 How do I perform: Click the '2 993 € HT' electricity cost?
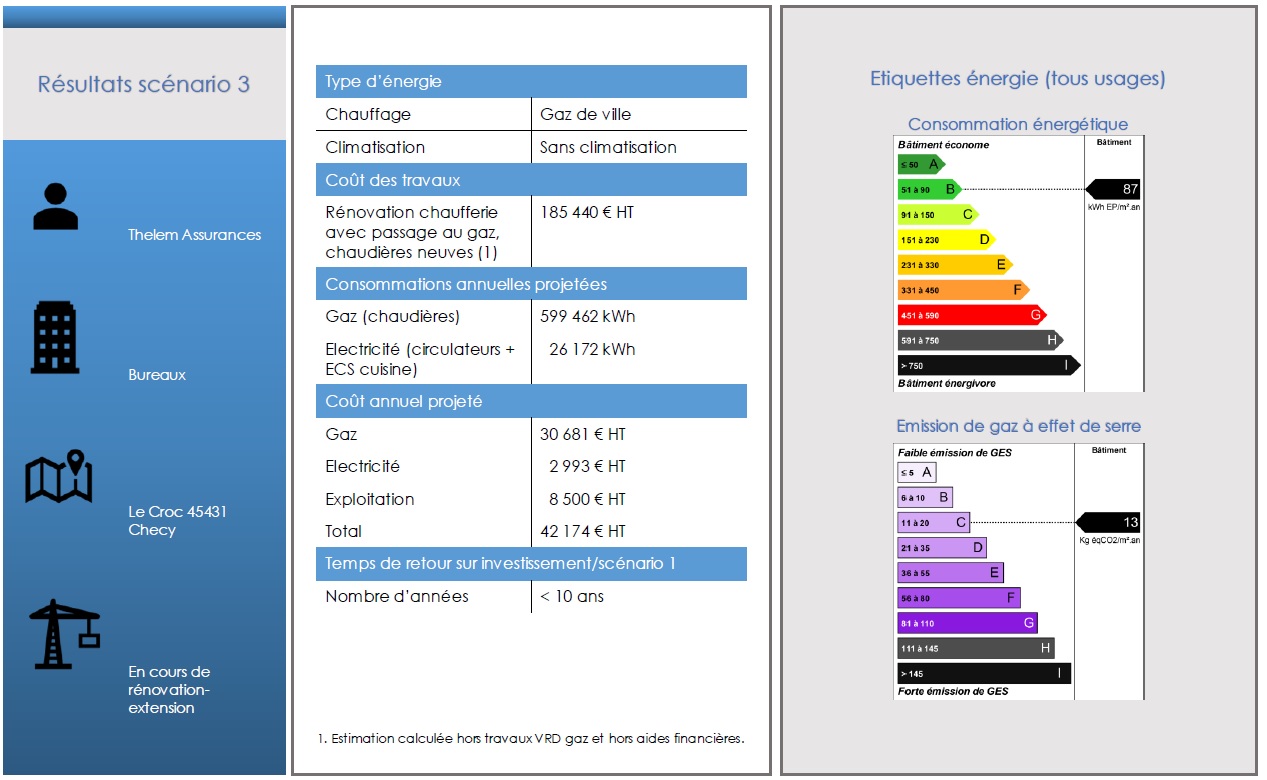coord(588,466)
